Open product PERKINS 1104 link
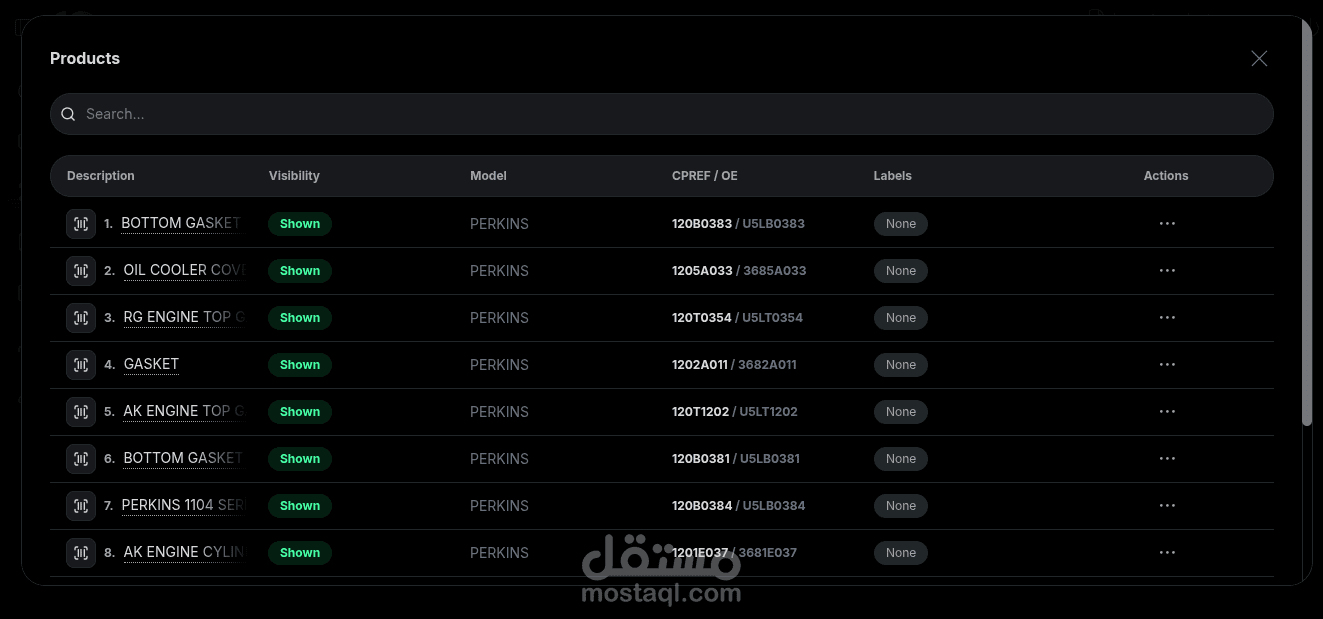 click(x=184, y=505)
